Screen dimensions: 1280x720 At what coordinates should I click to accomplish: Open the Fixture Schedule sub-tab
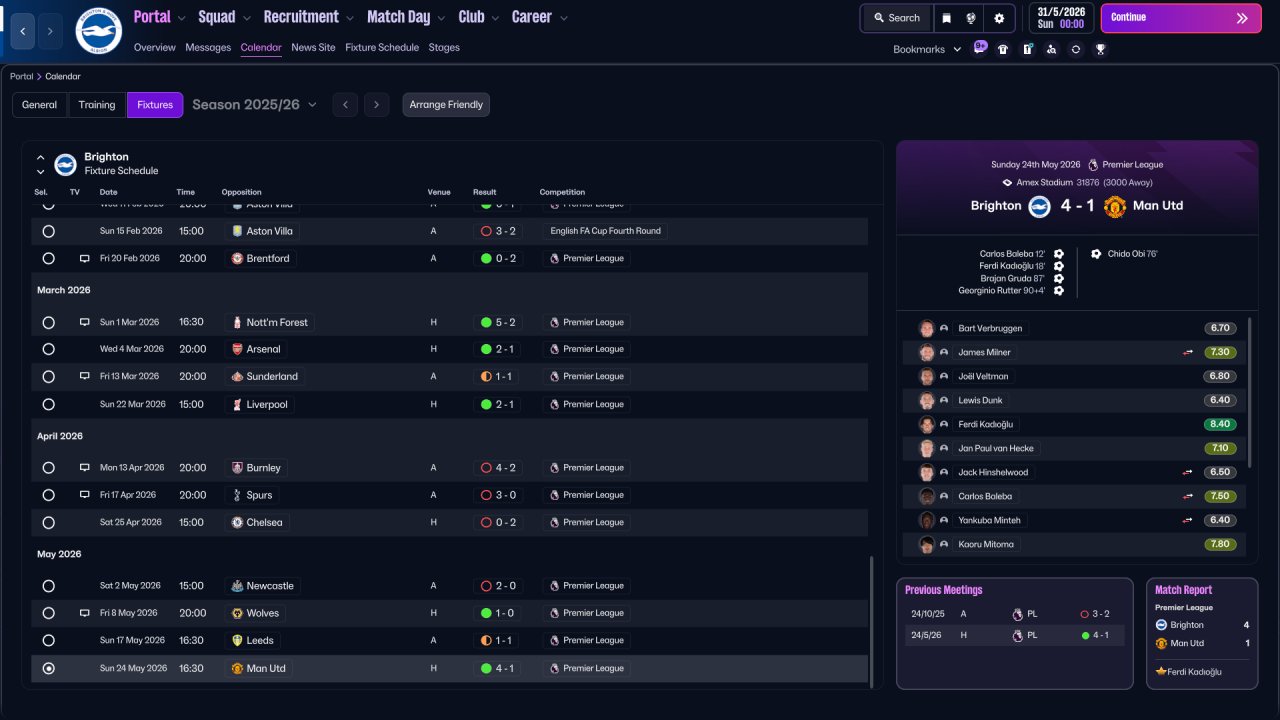[382, 48]
